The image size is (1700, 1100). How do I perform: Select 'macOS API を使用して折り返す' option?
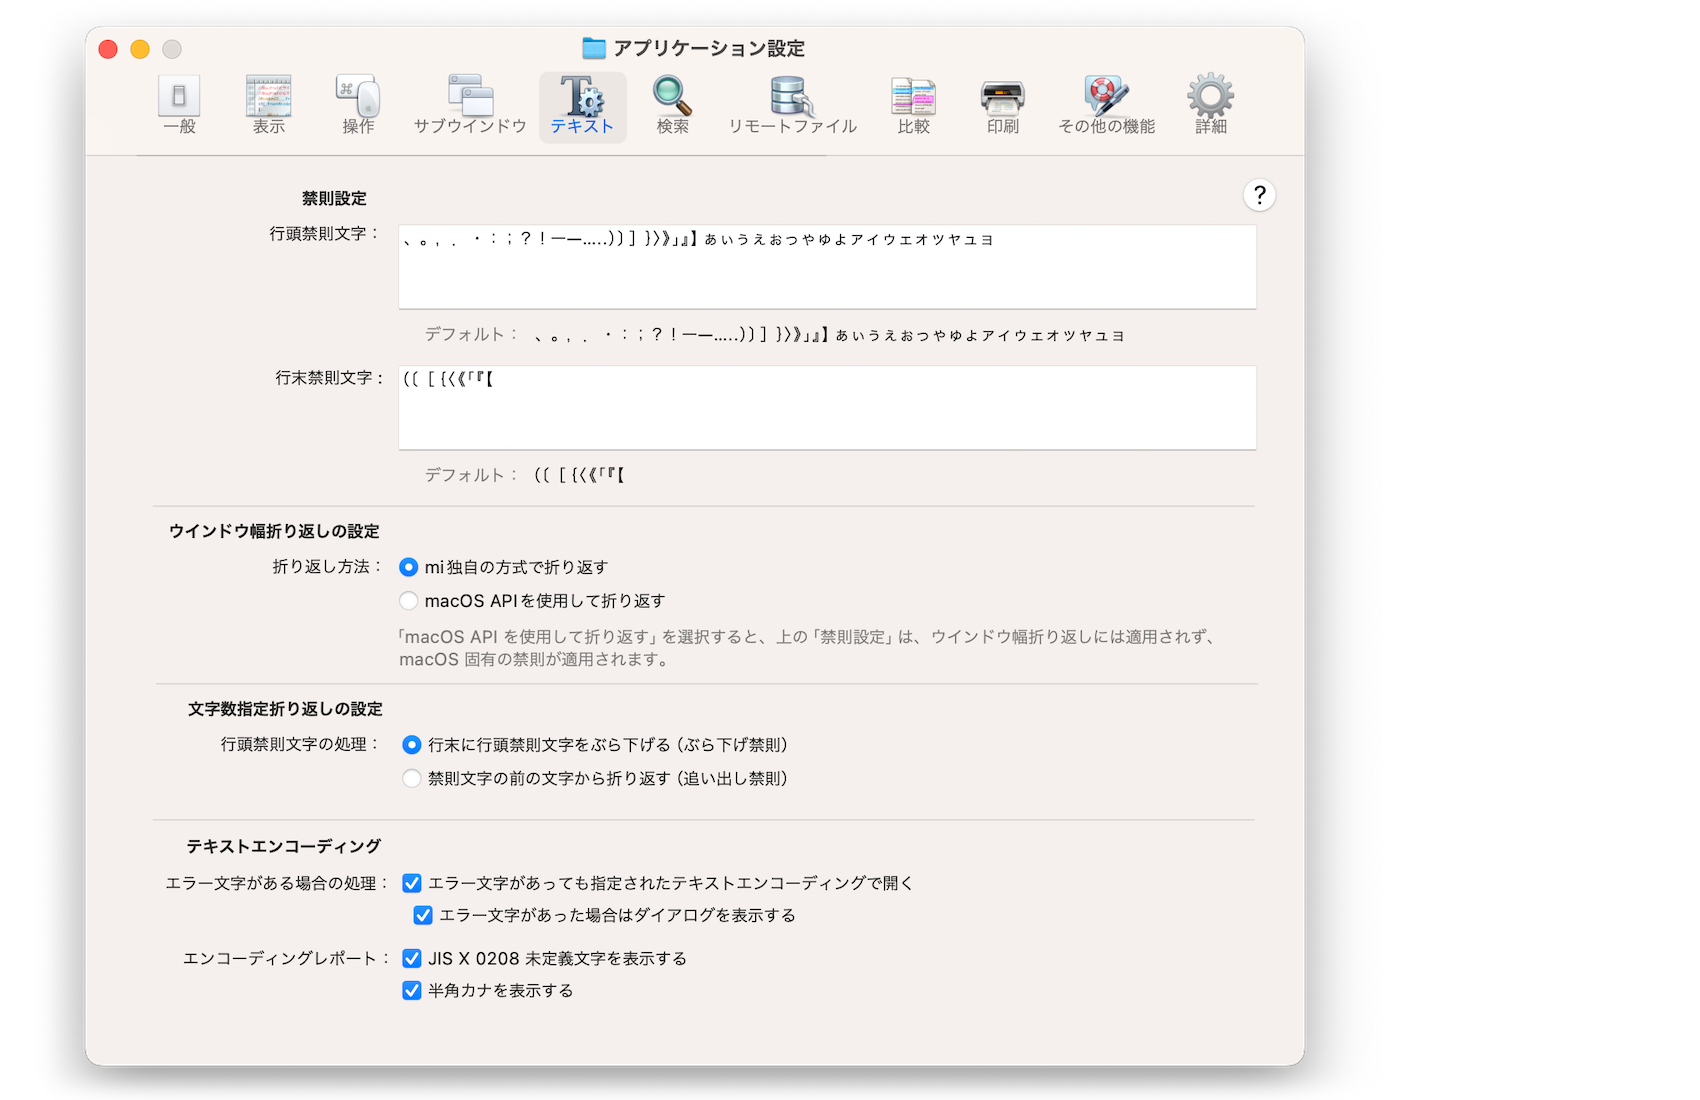(x=409, y=601)
